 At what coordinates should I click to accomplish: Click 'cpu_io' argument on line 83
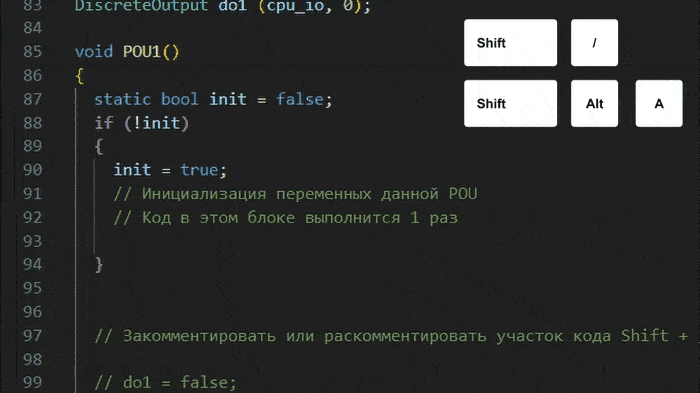coord(295,6)
